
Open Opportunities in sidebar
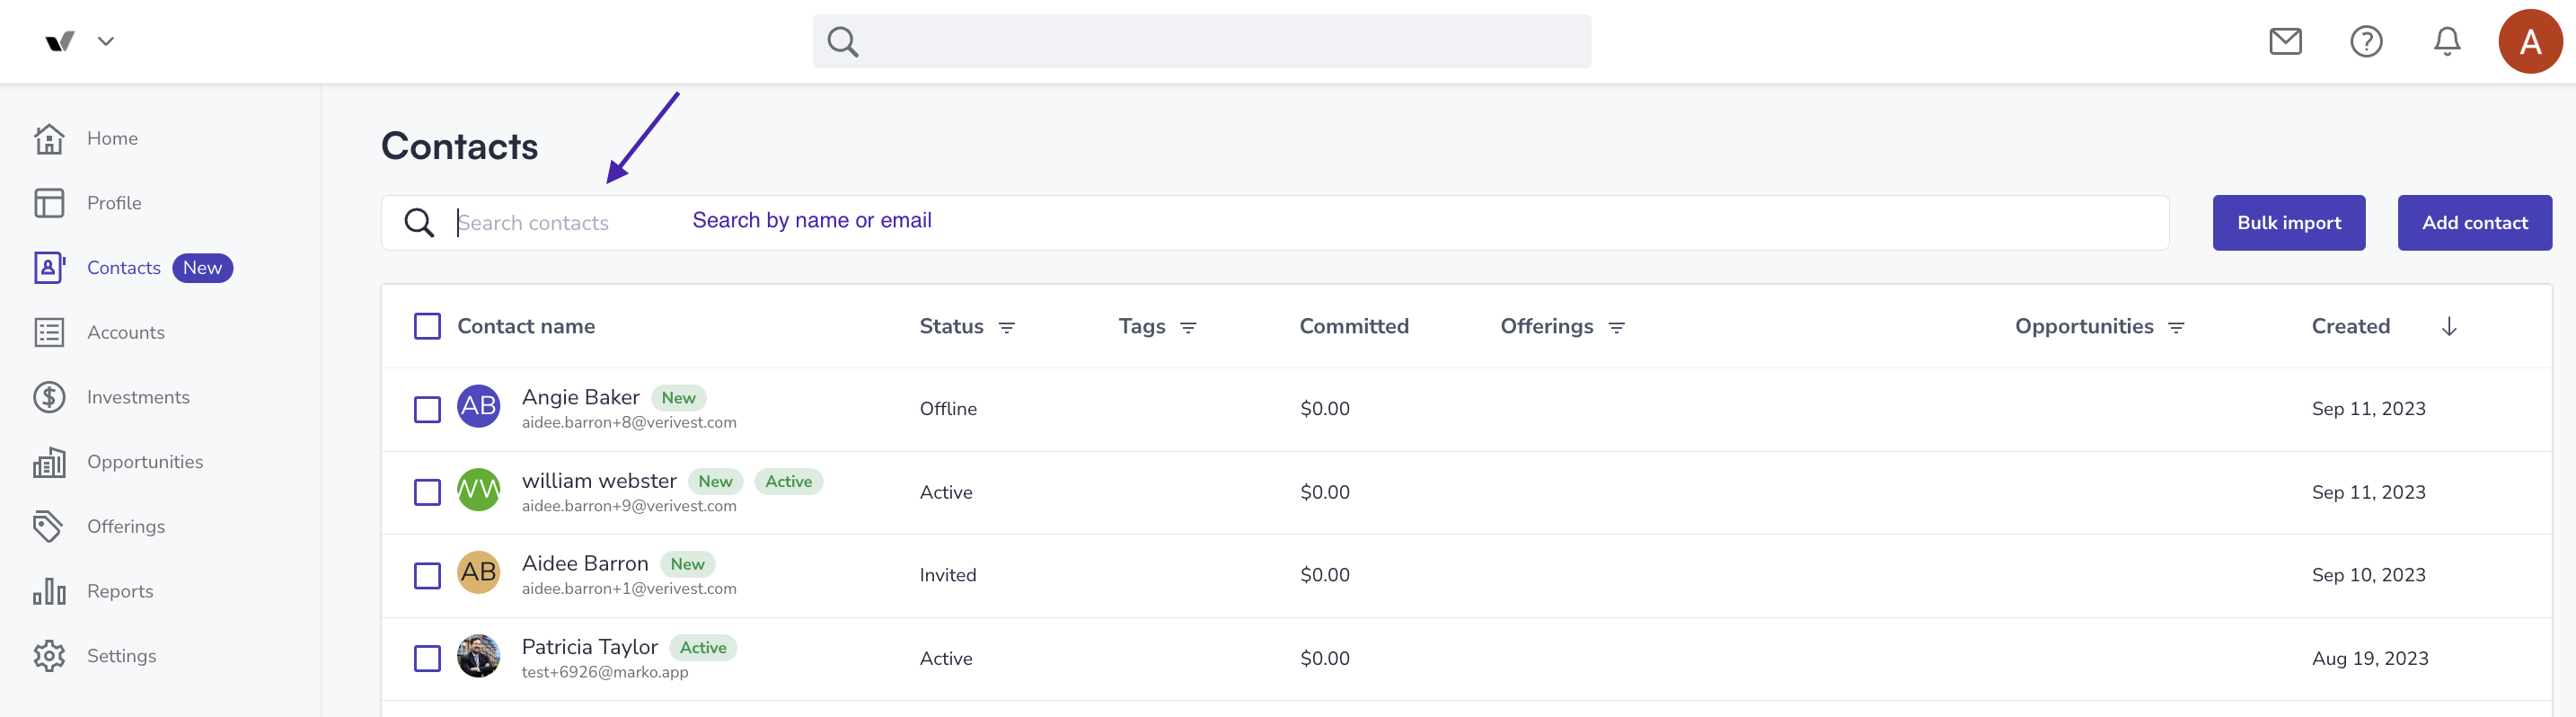click(145, 462)
